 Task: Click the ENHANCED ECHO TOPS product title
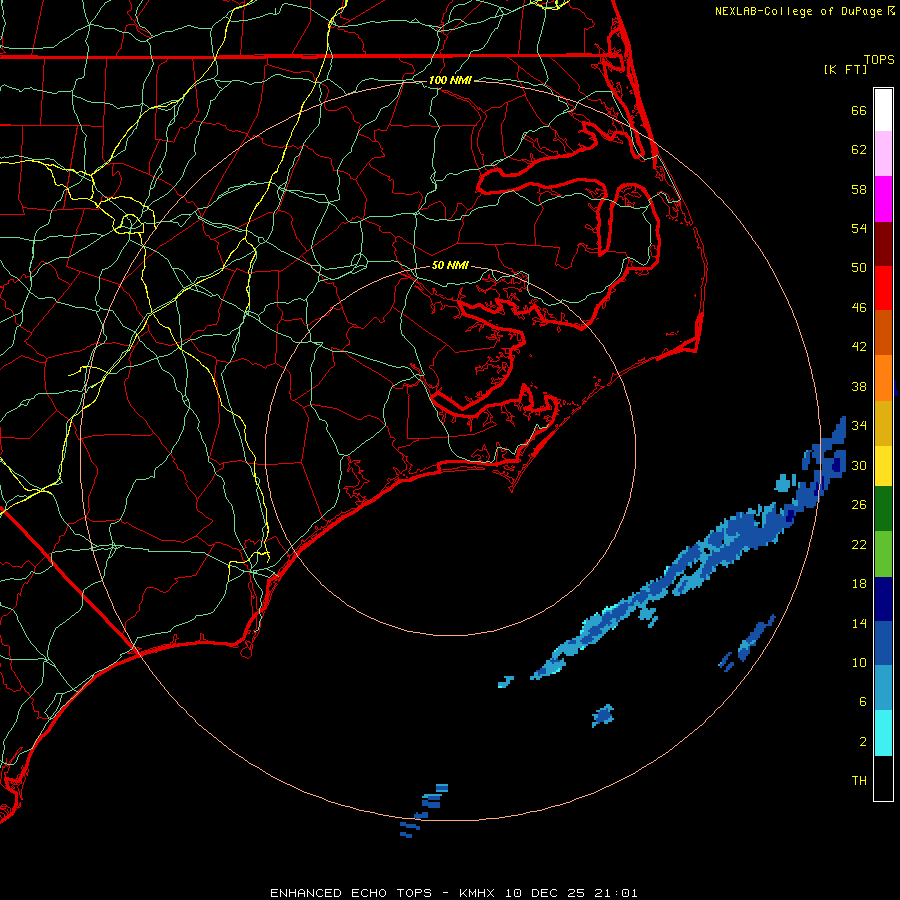tap(351, 893)
